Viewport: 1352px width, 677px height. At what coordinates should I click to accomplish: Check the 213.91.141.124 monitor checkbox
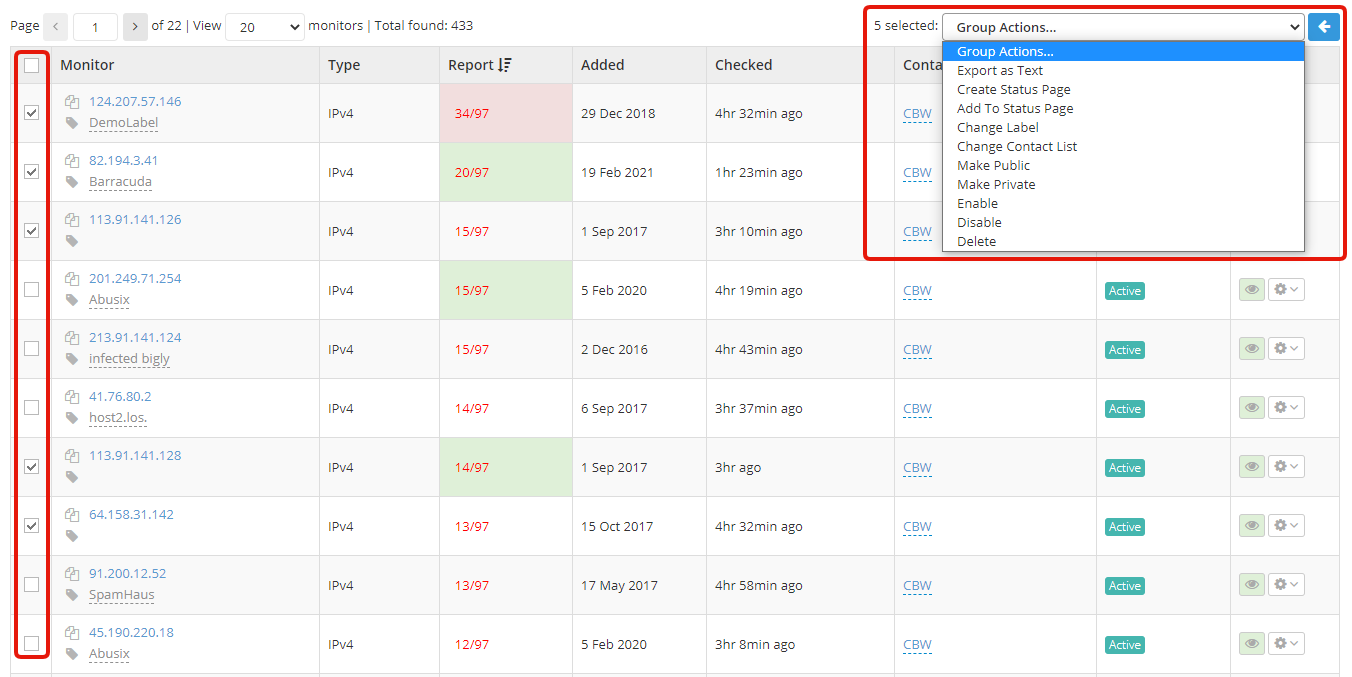(x=32, y=349)
